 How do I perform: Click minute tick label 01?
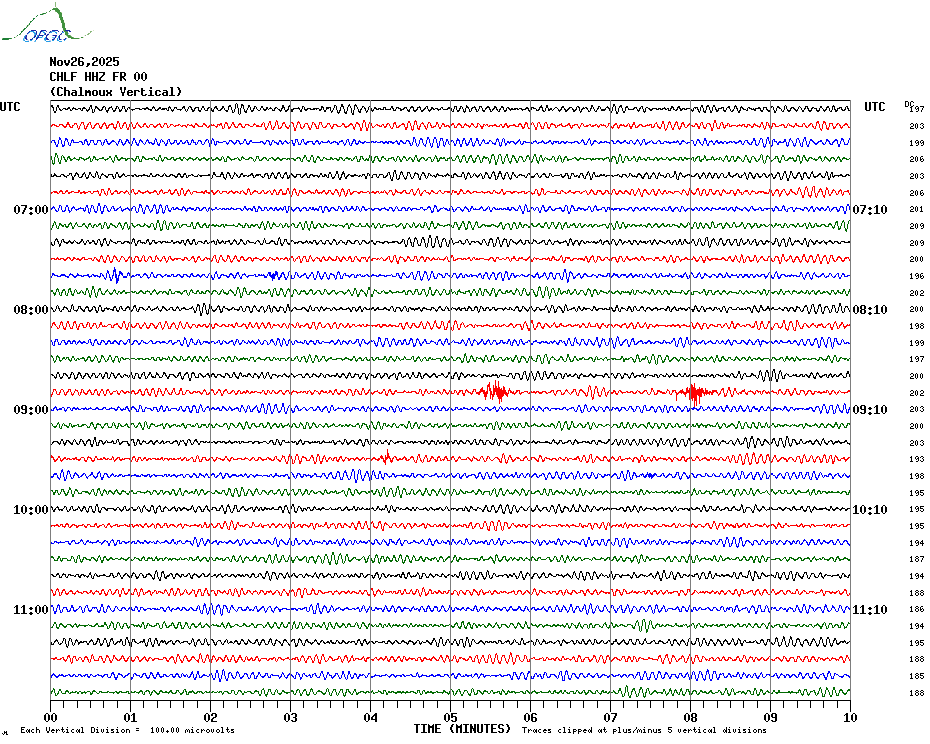[130, 717]
